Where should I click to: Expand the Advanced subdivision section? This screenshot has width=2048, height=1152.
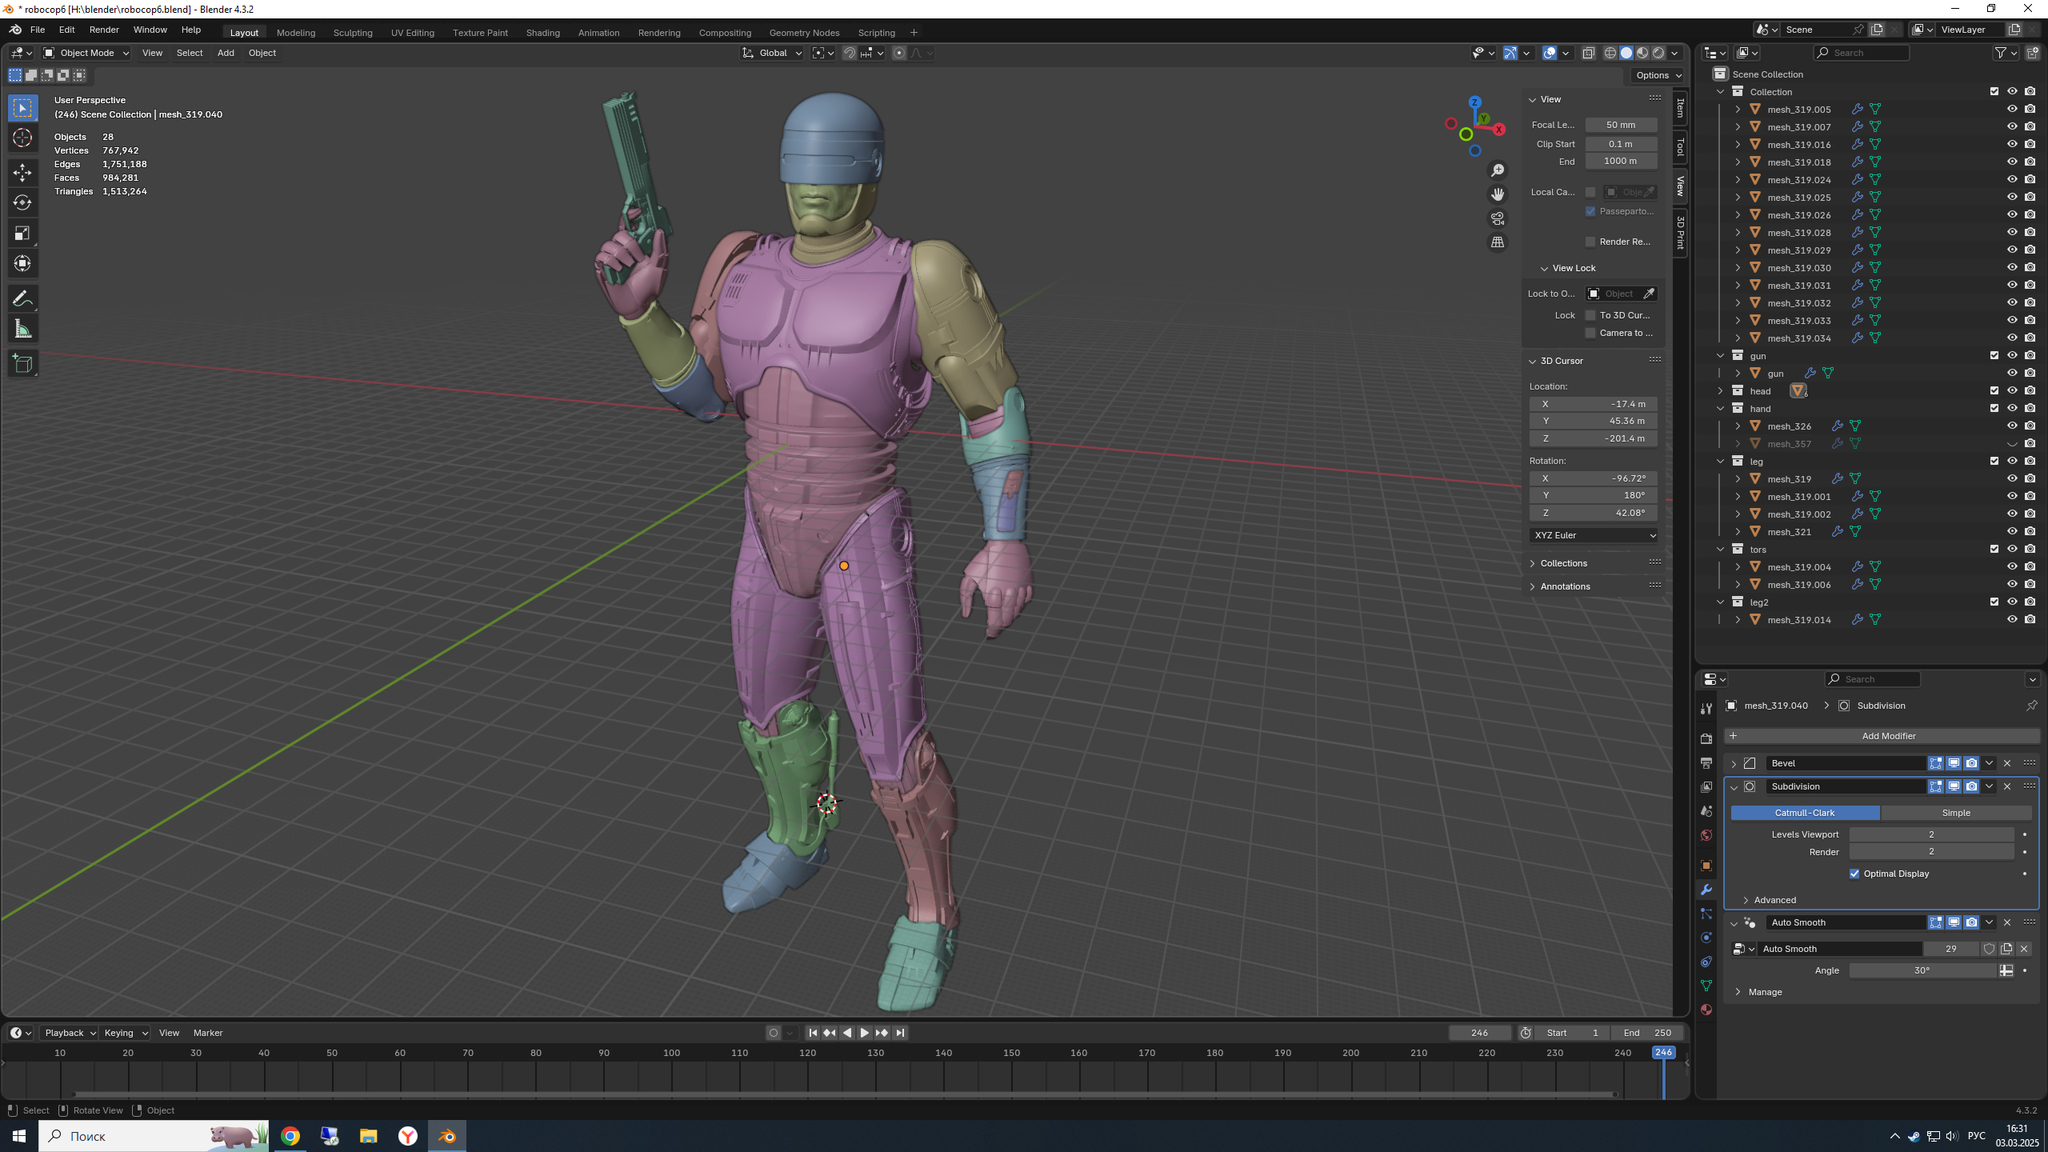pos(1774,900)
